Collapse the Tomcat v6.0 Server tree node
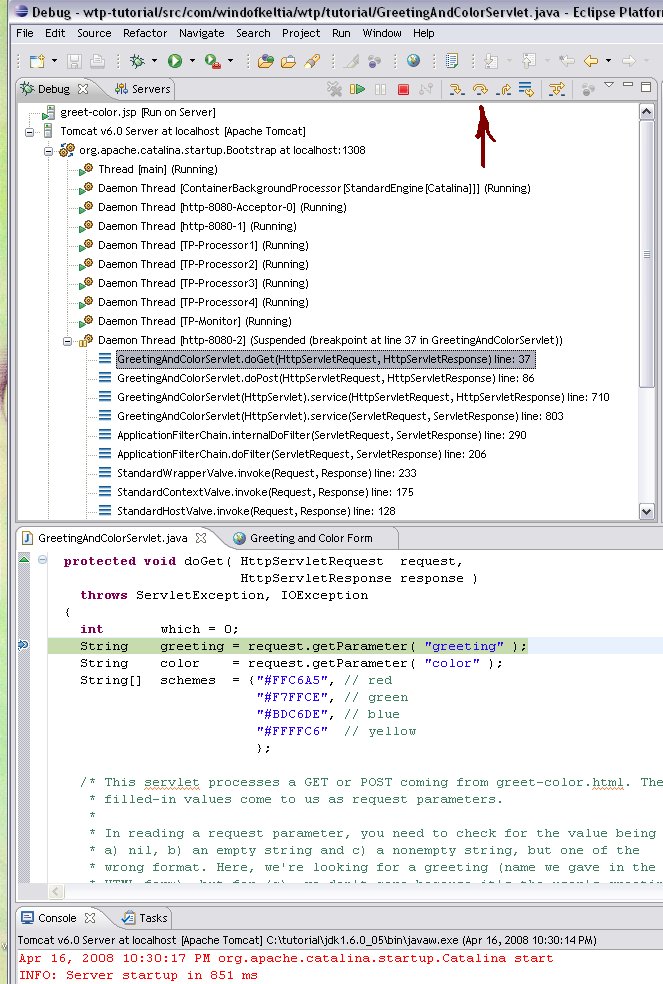 pos(30,132)
